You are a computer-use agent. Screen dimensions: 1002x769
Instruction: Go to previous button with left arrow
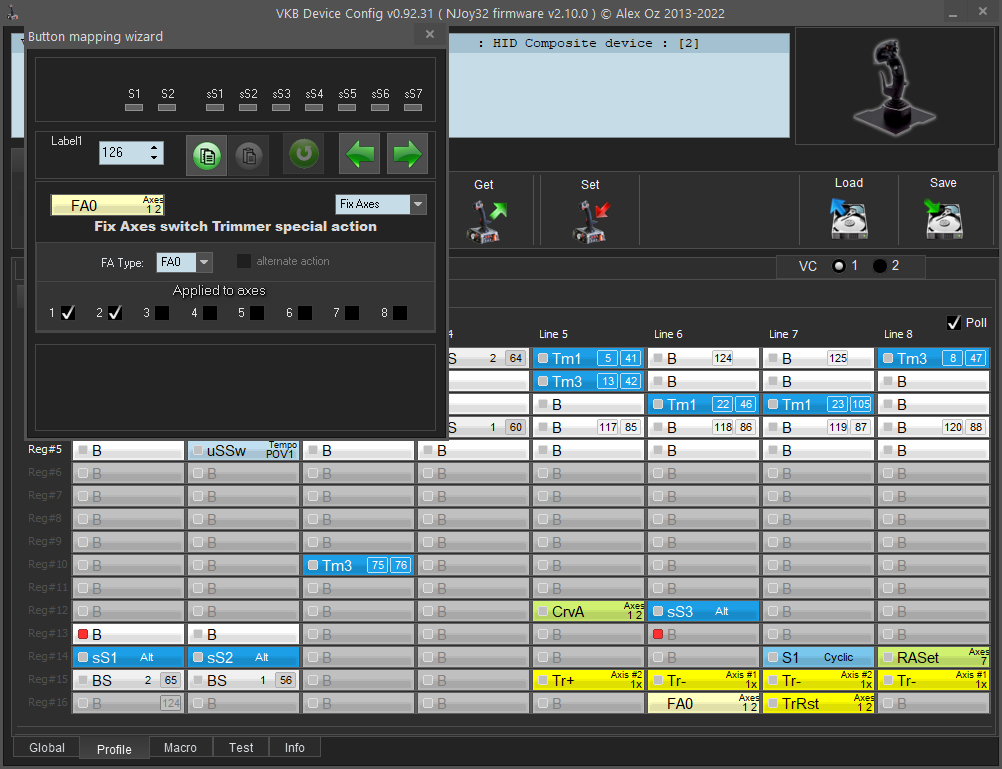(x=360, y=154)
